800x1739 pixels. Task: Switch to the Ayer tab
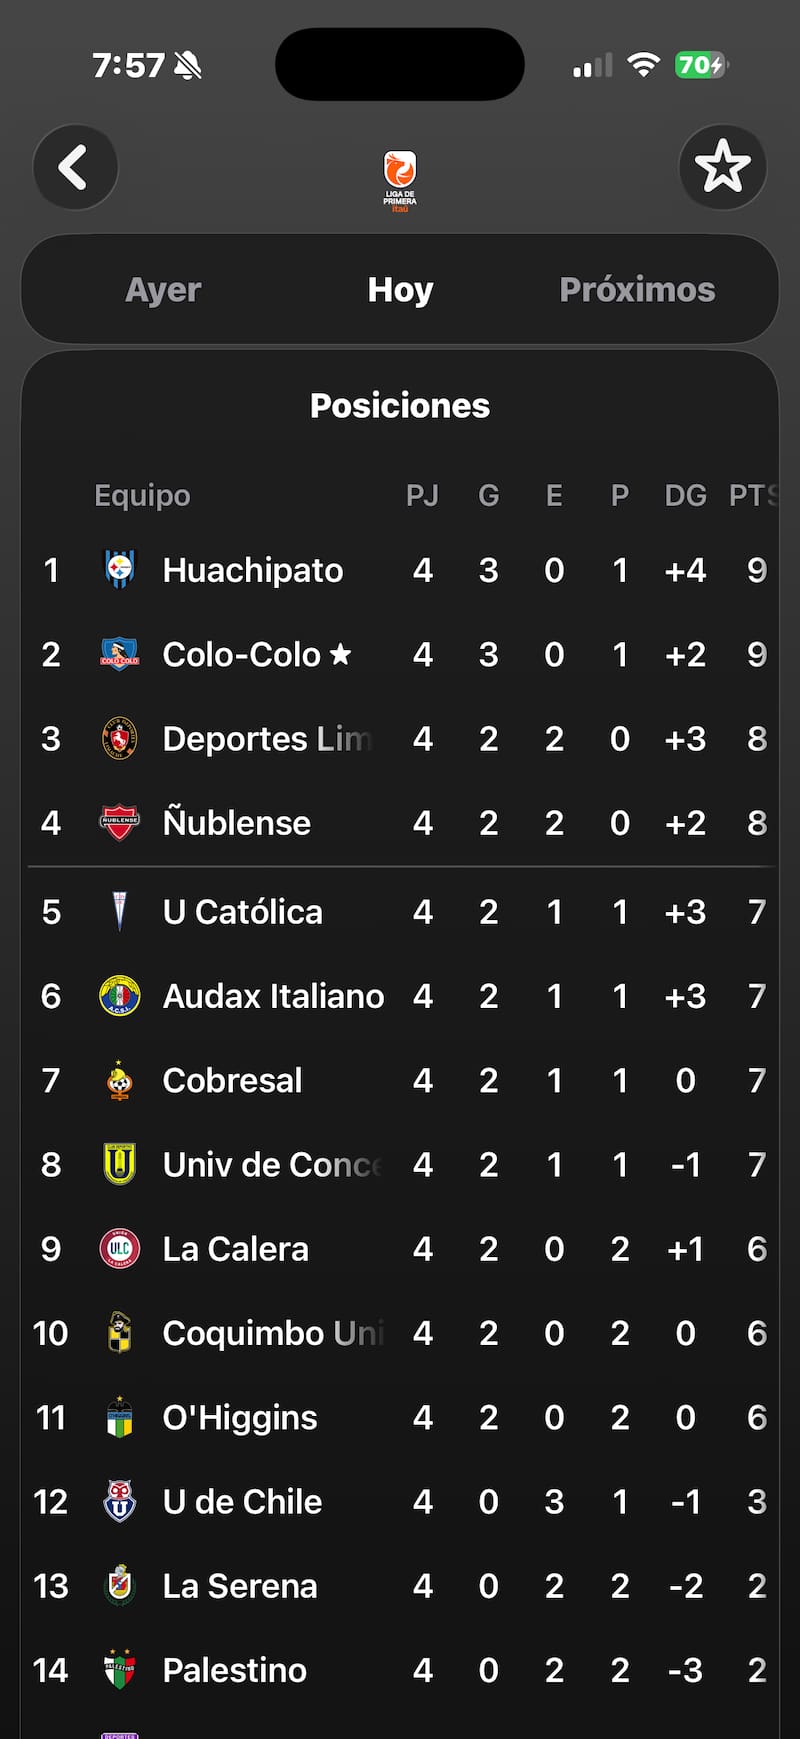click(163, 290)
